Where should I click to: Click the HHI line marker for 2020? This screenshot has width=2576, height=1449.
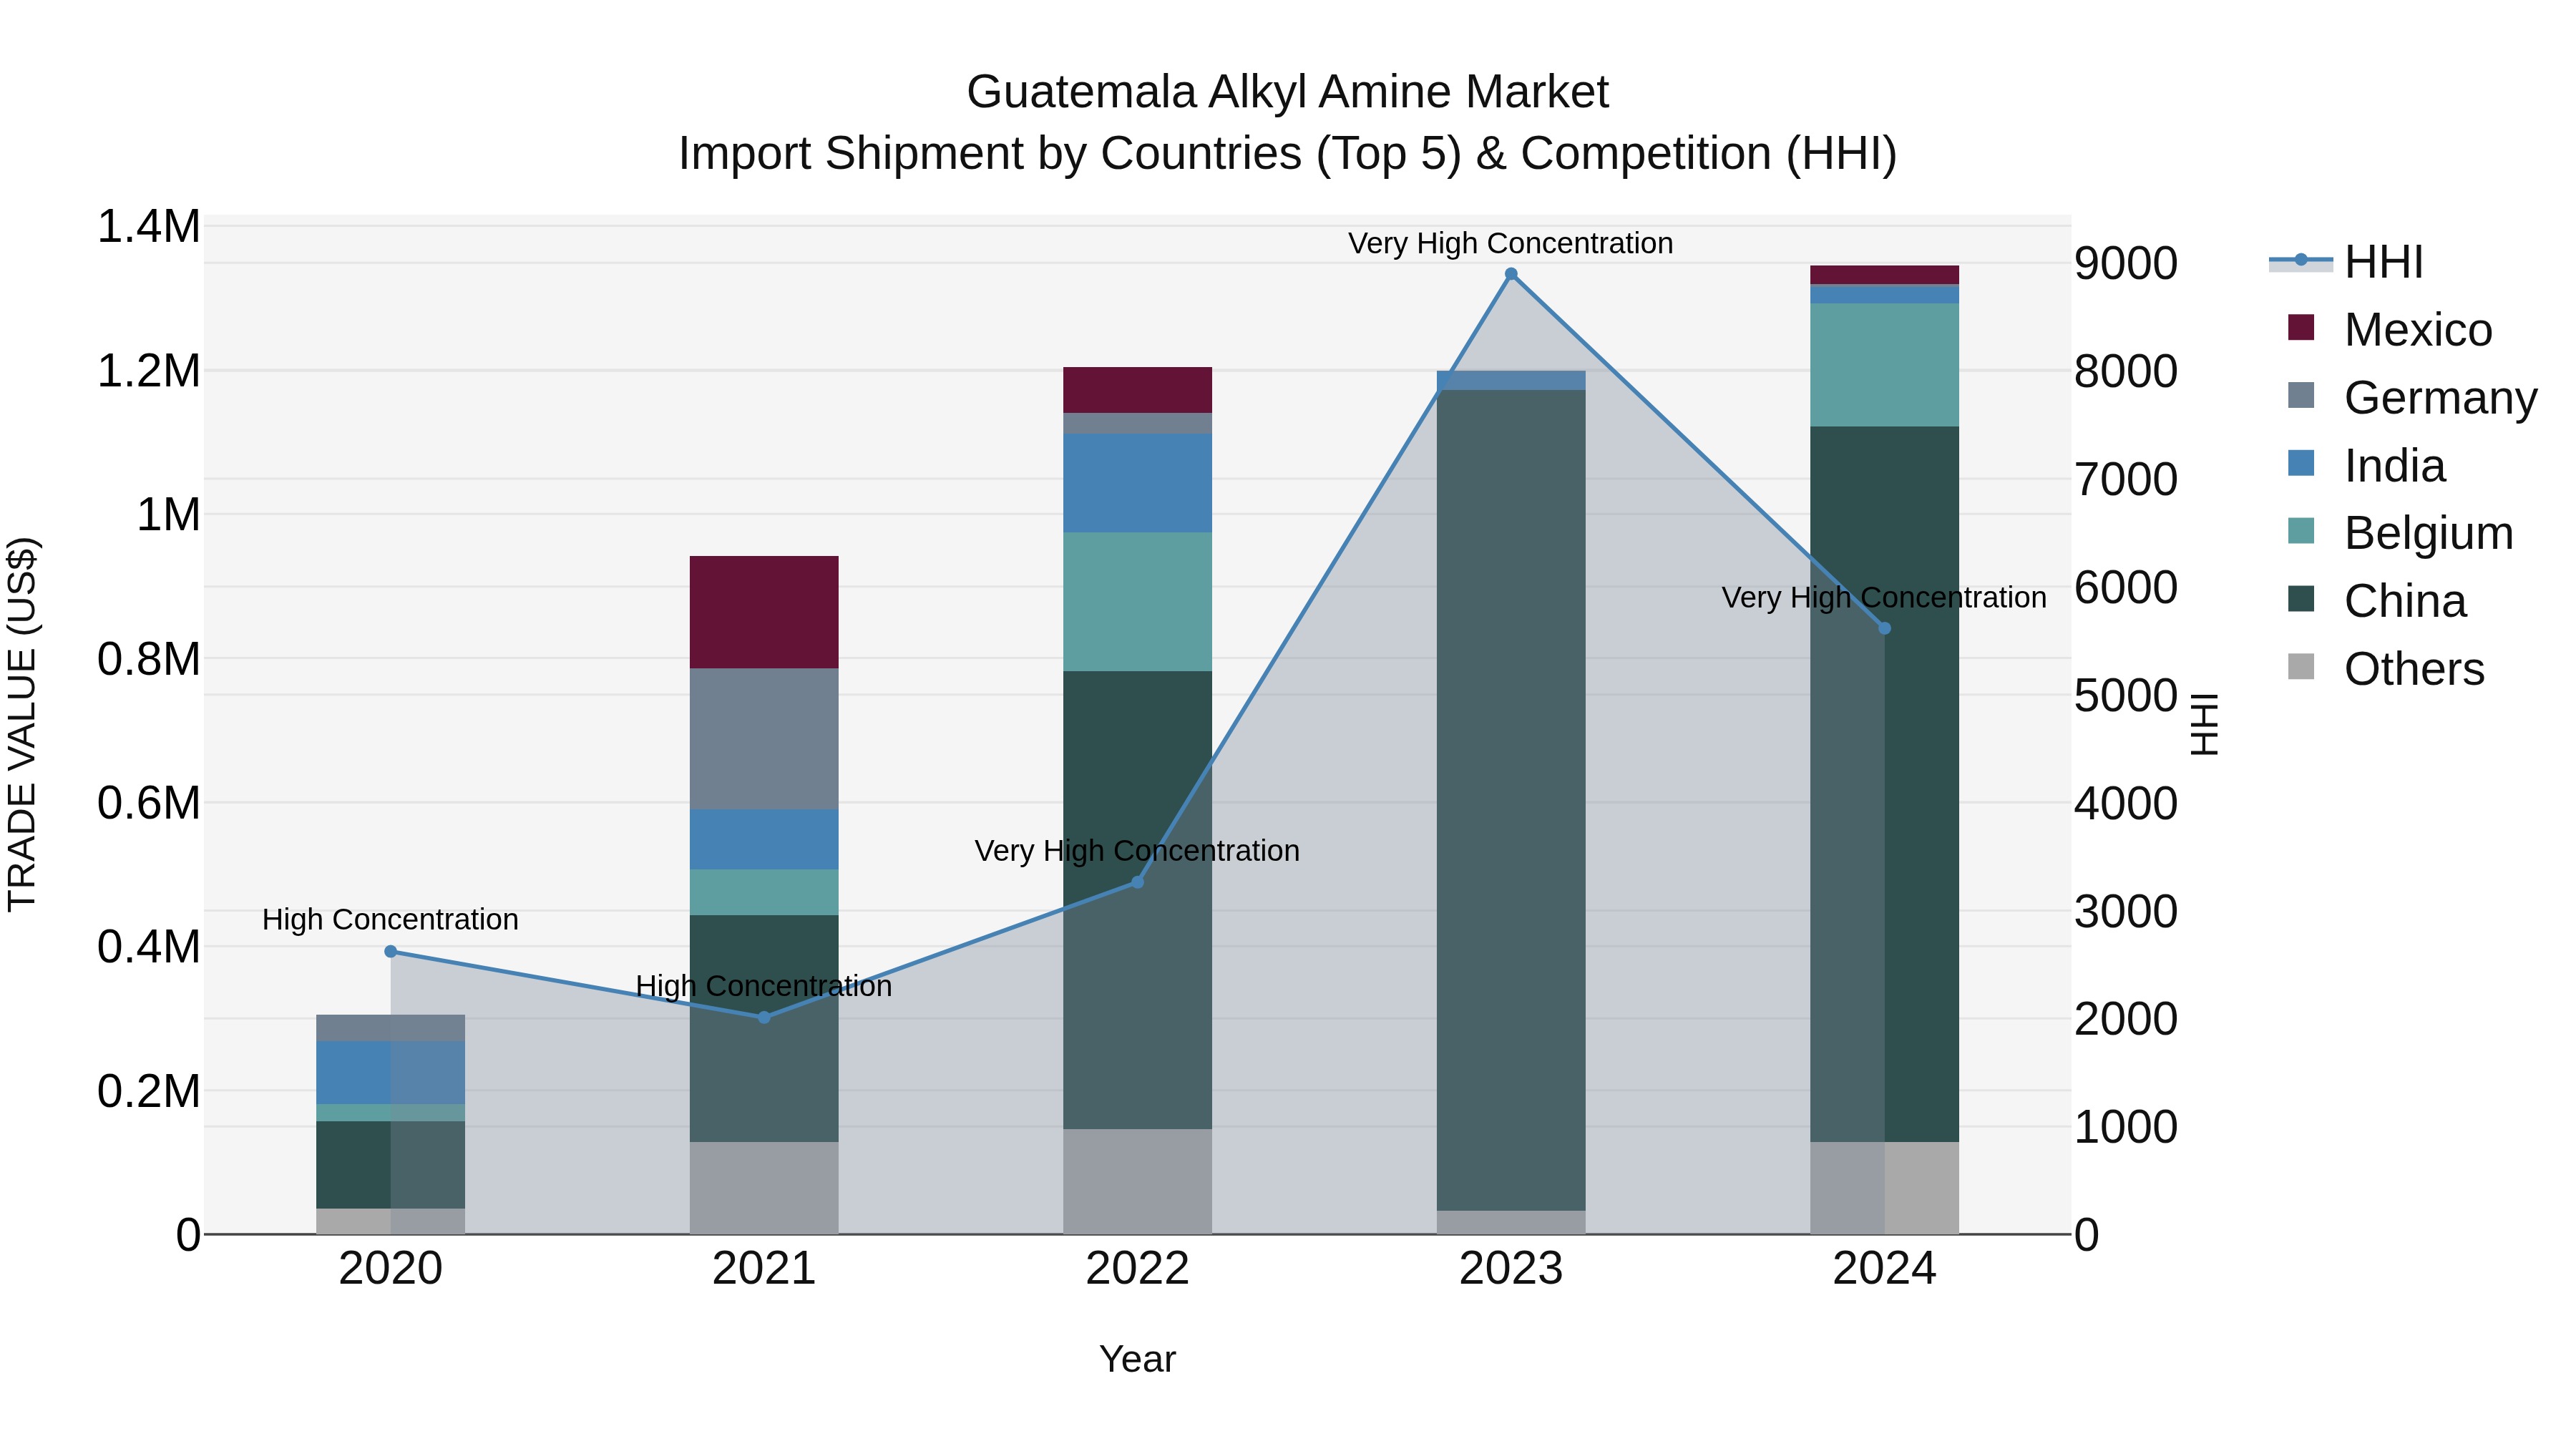click(391, 951)
